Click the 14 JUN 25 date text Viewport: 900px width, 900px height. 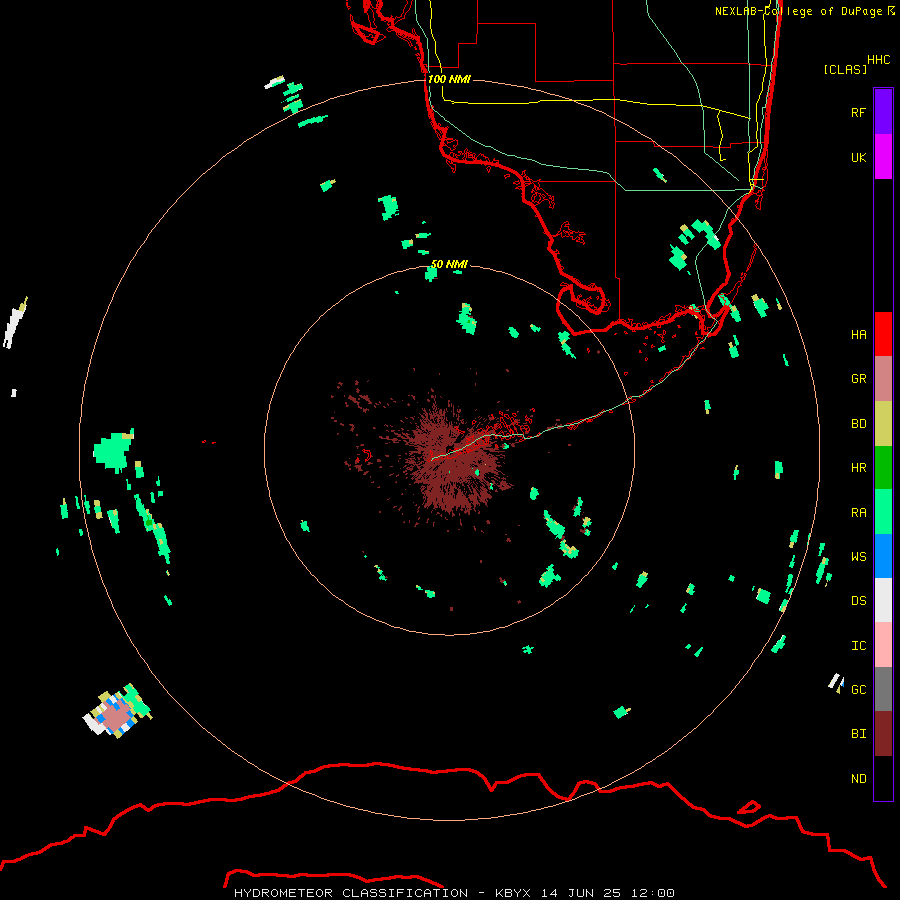[x=581, y=893]
